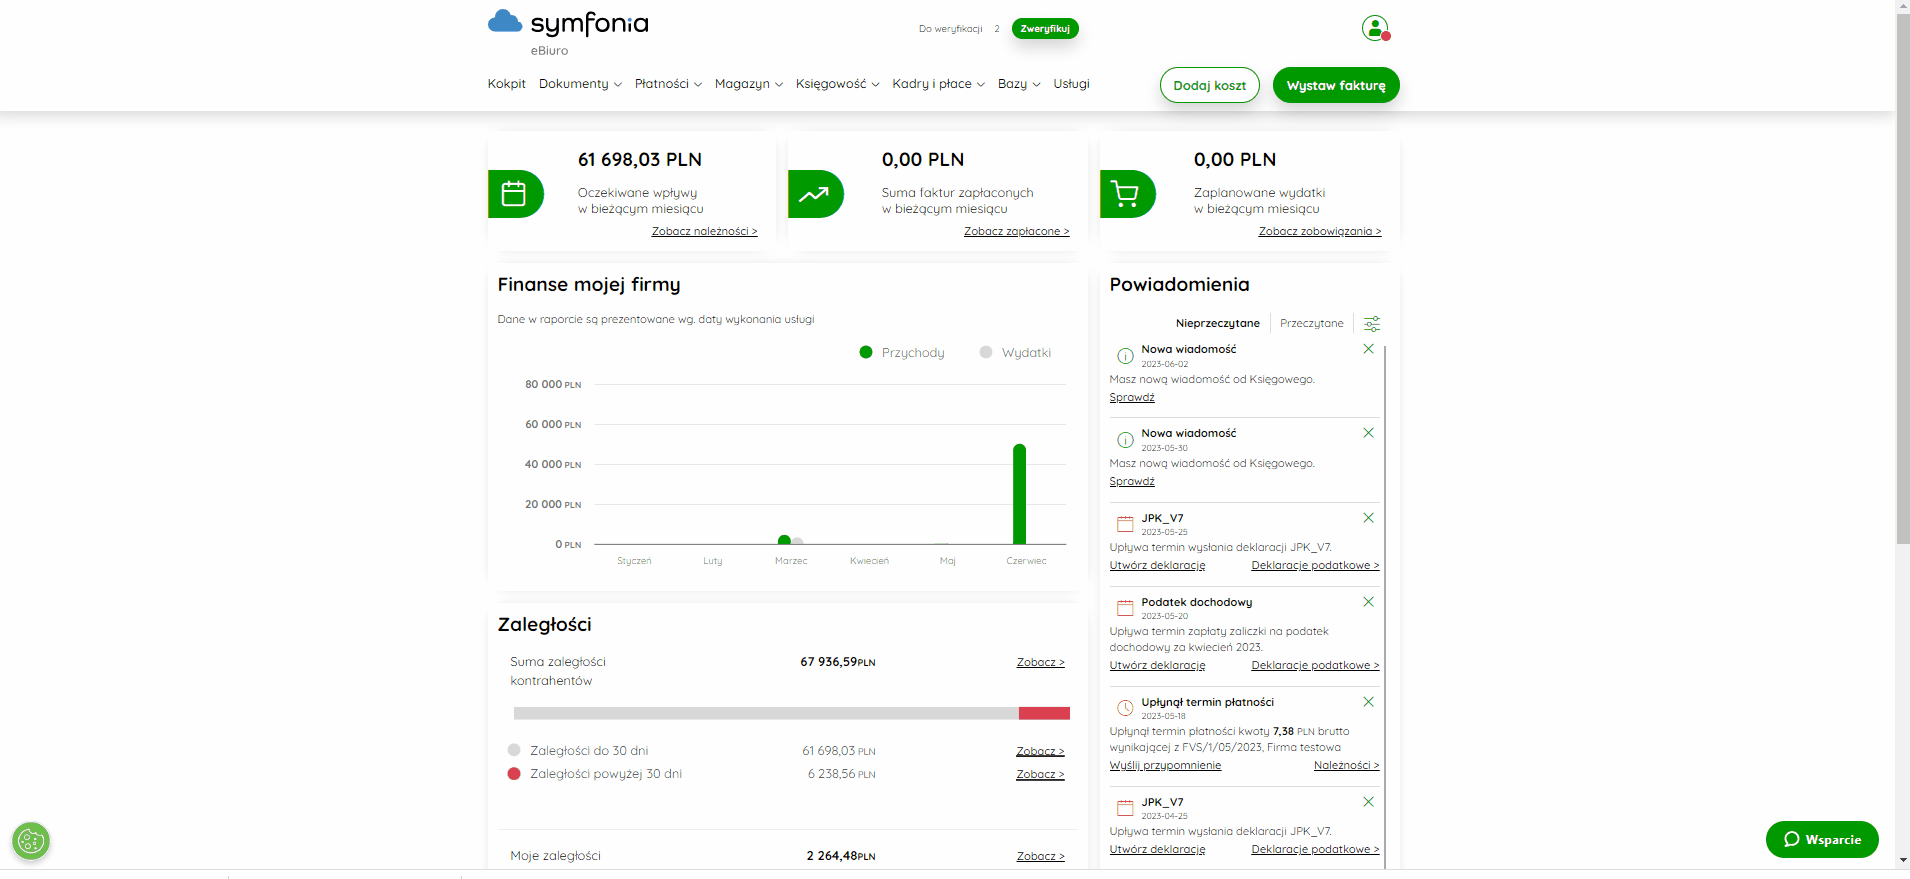Click the green trend arrow icon
Viewport: 1910px width, 879px height.
pyautogui.click(x=815, y=194)
